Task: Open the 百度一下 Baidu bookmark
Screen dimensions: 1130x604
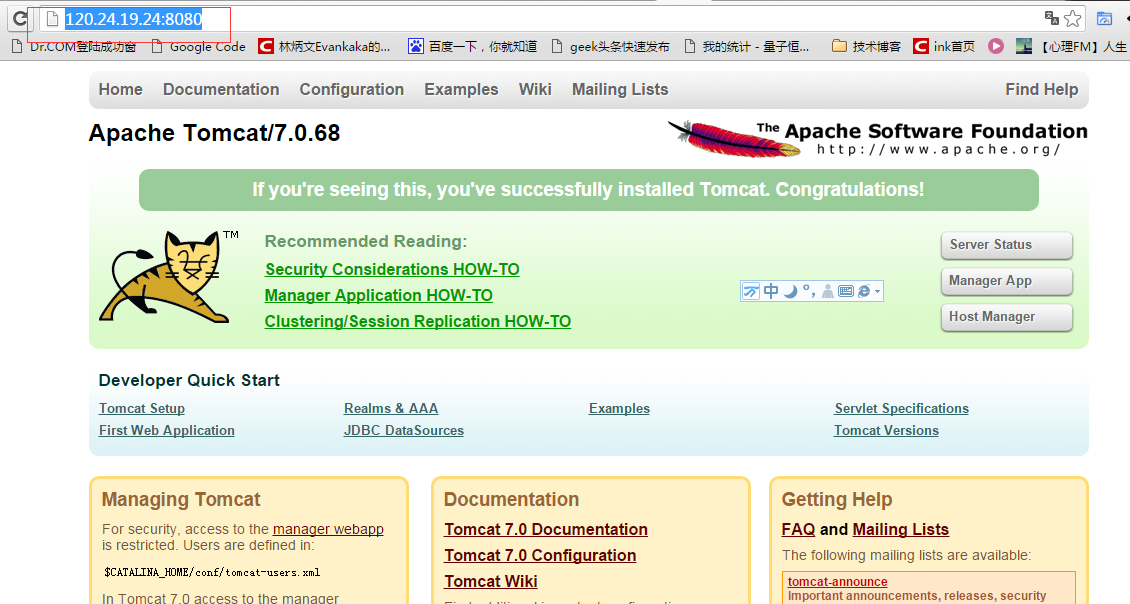Action: 473,47
